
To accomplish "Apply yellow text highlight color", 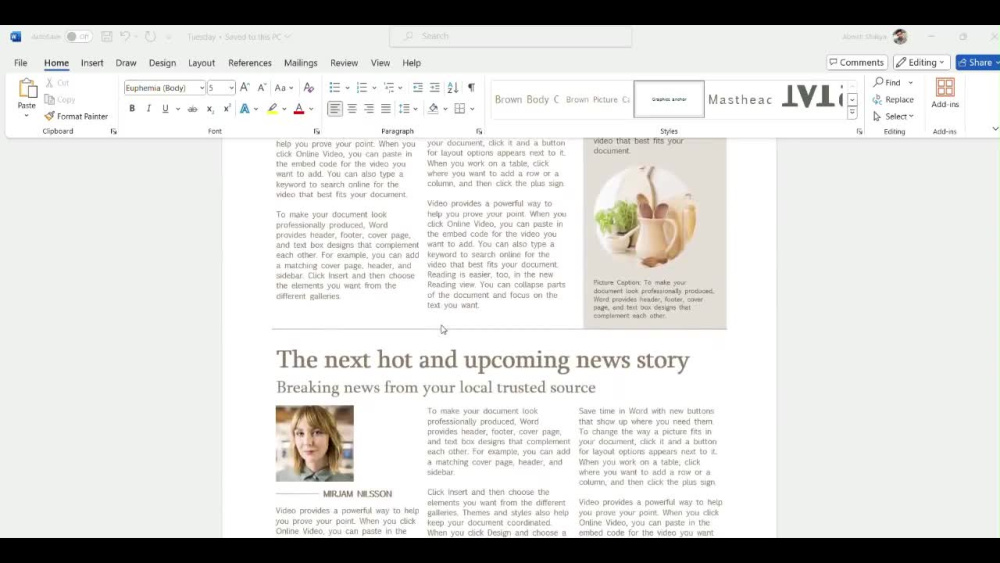I will [272, 109].
